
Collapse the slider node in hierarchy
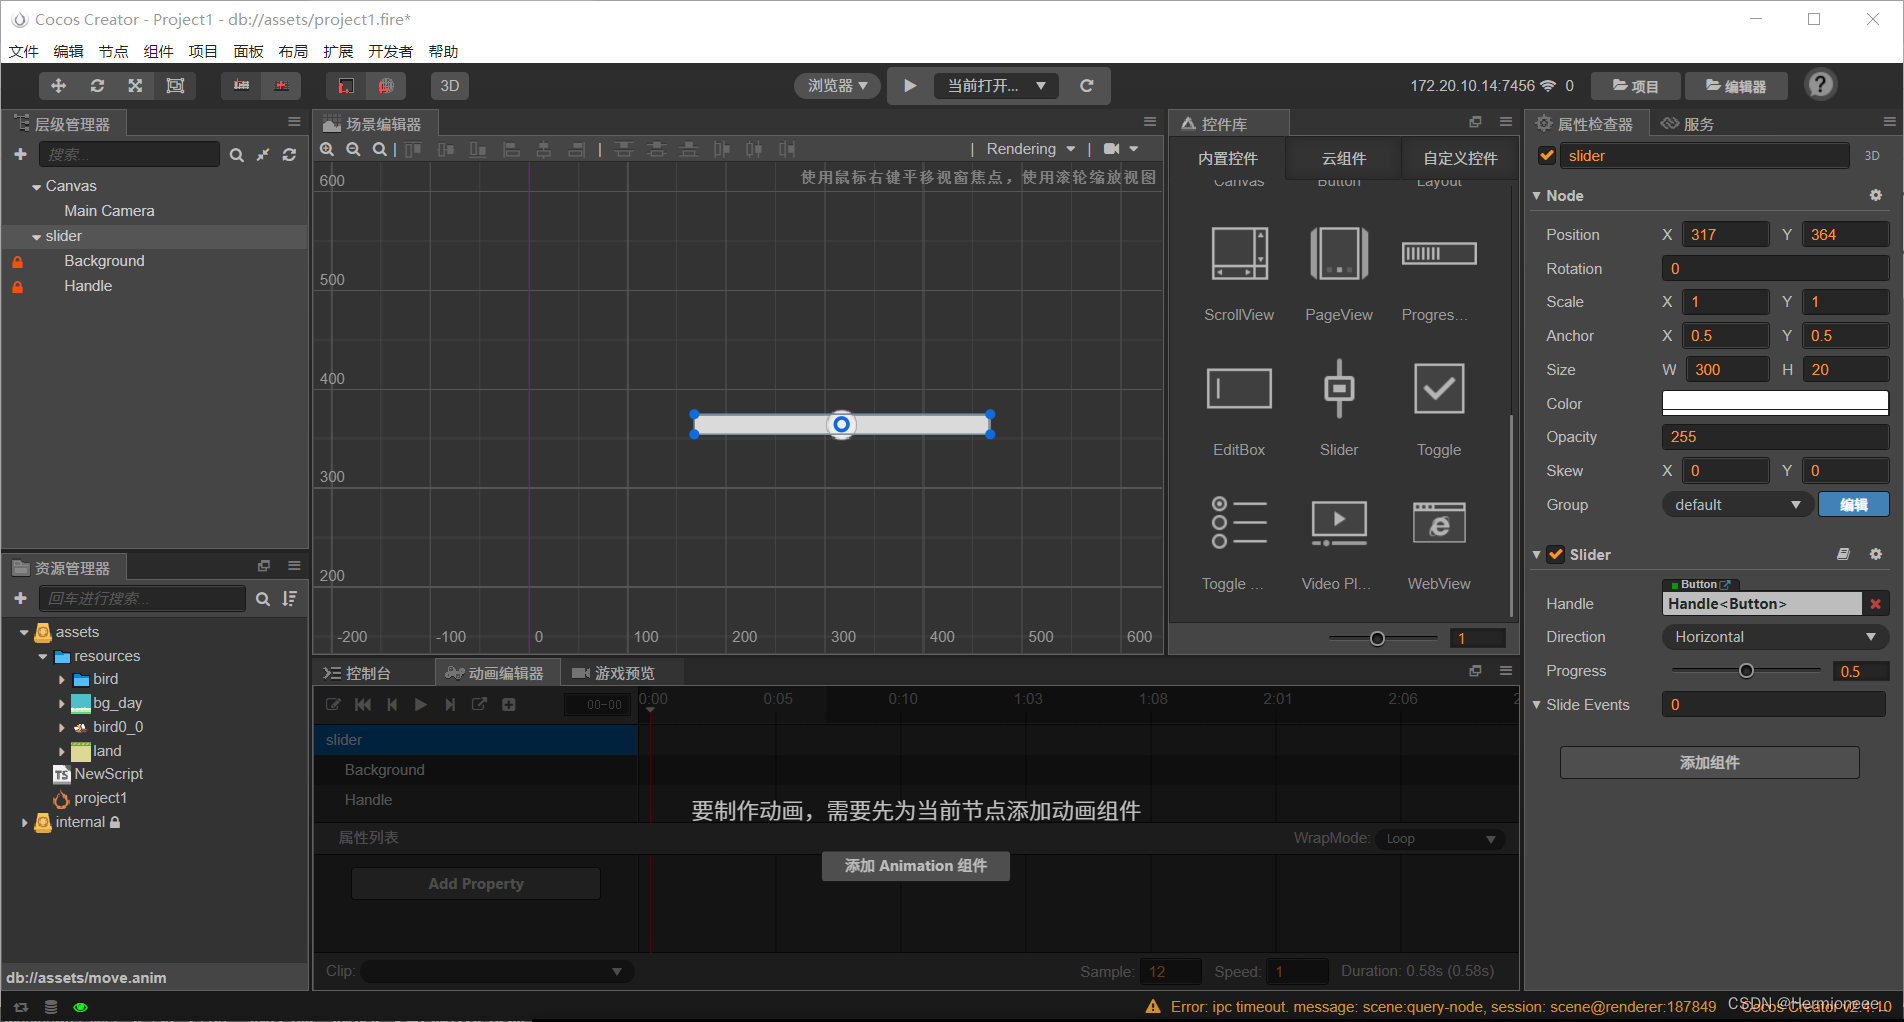[36, 237]
